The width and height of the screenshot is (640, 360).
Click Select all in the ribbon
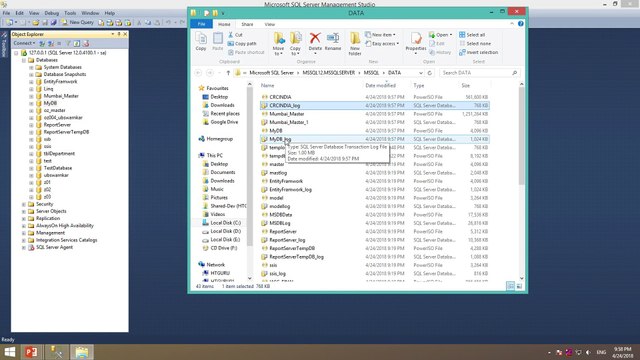(x=472, y=35)
